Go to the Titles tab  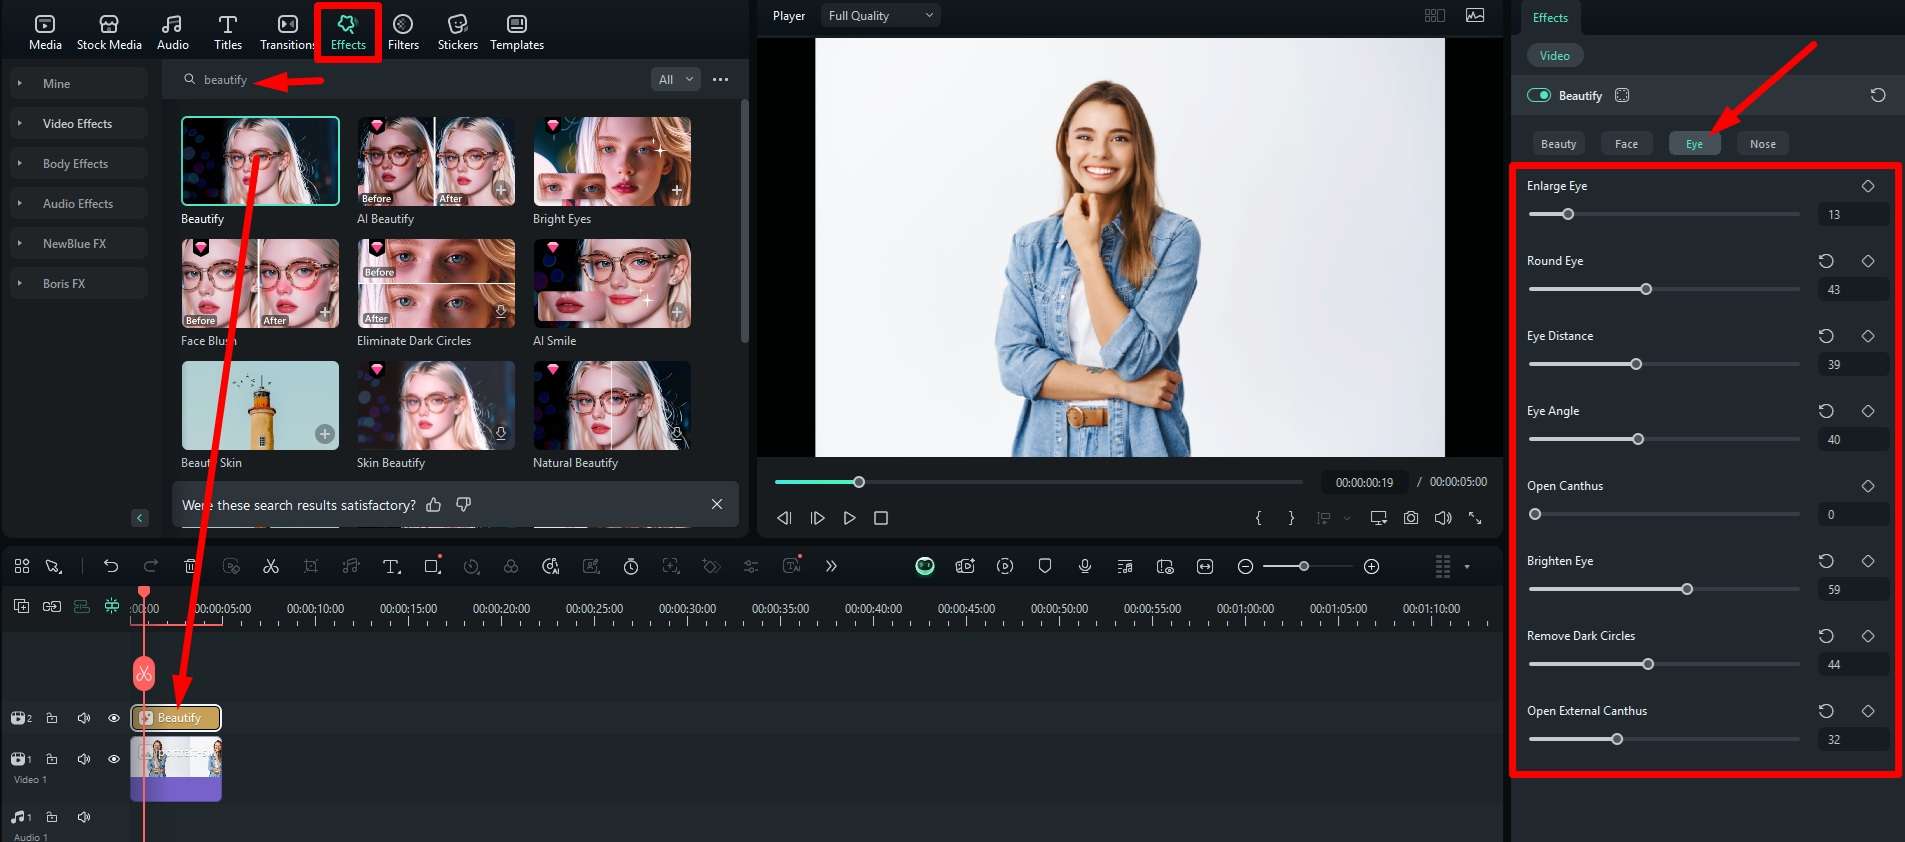228,32
